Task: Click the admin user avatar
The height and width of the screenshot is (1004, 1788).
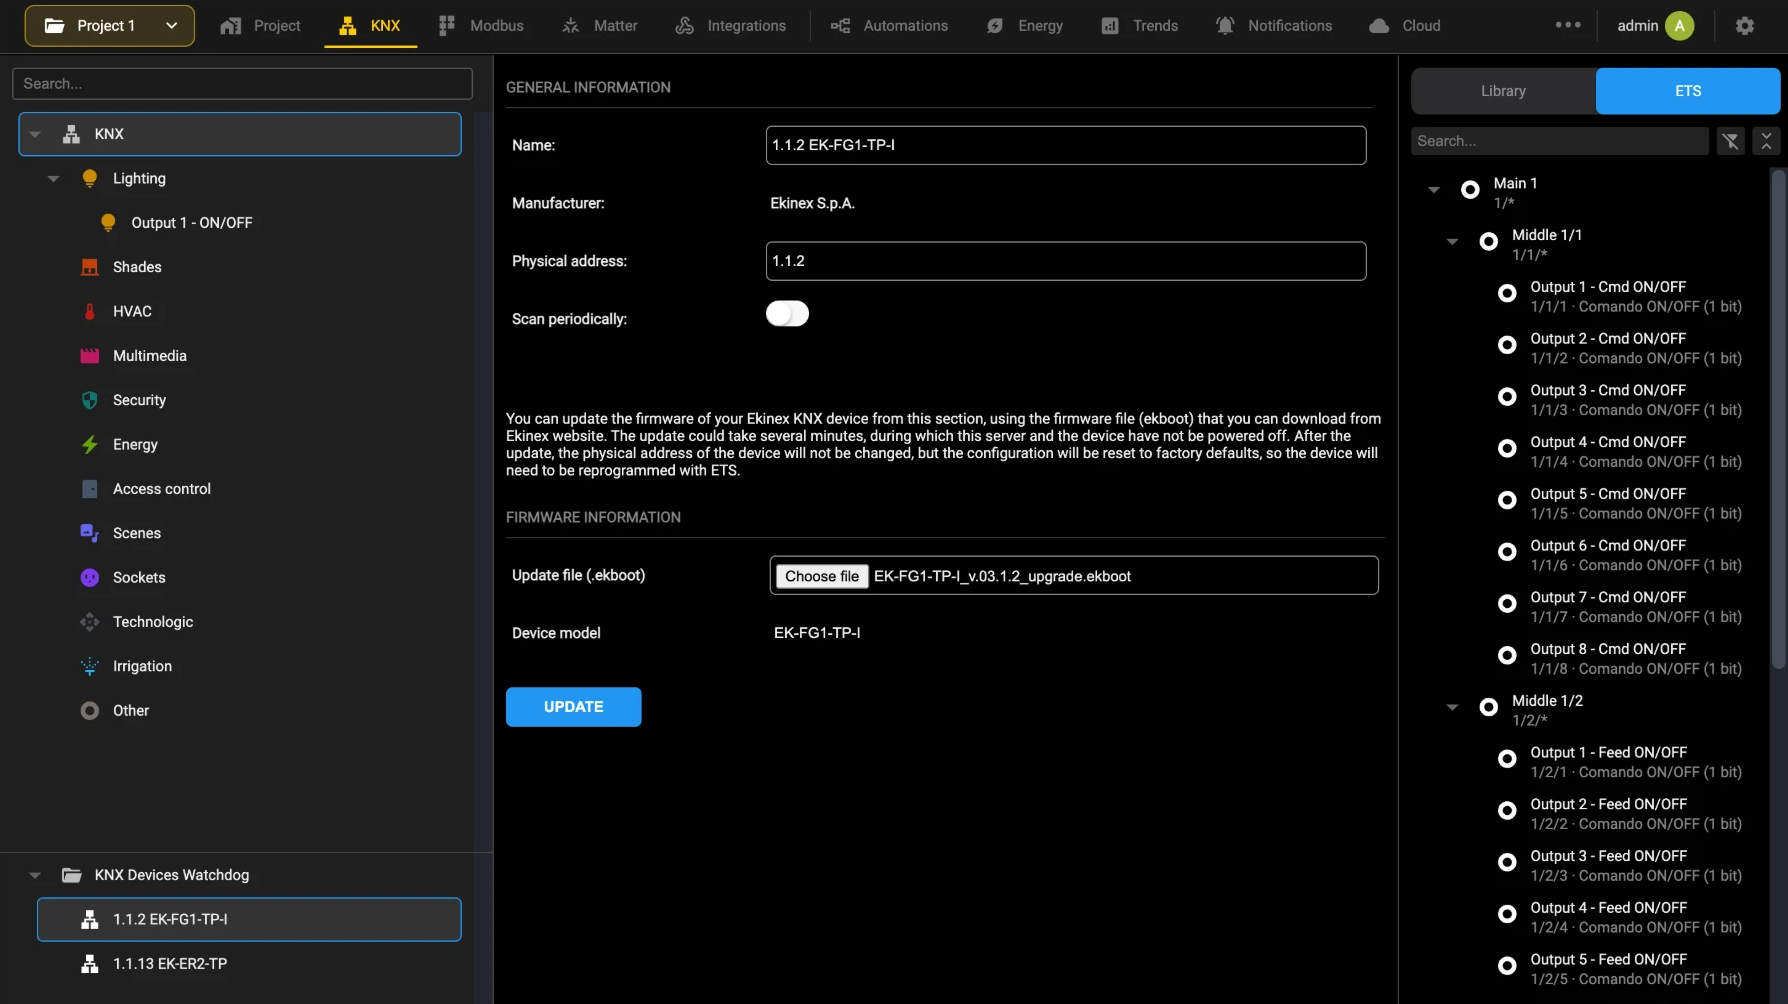Action: click(1679, 26)
